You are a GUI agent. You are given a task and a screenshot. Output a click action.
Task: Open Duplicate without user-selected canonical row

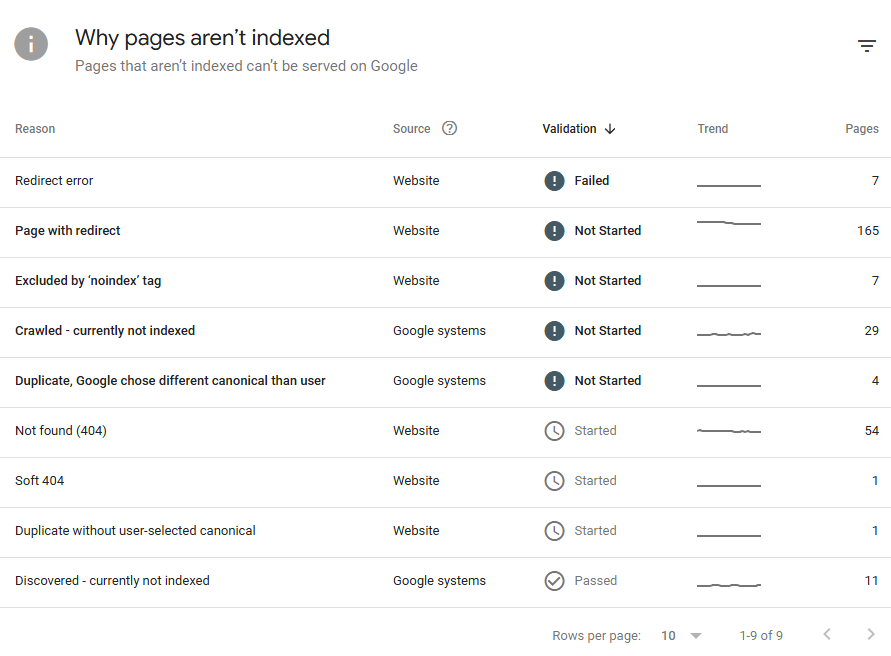(135, 531)
